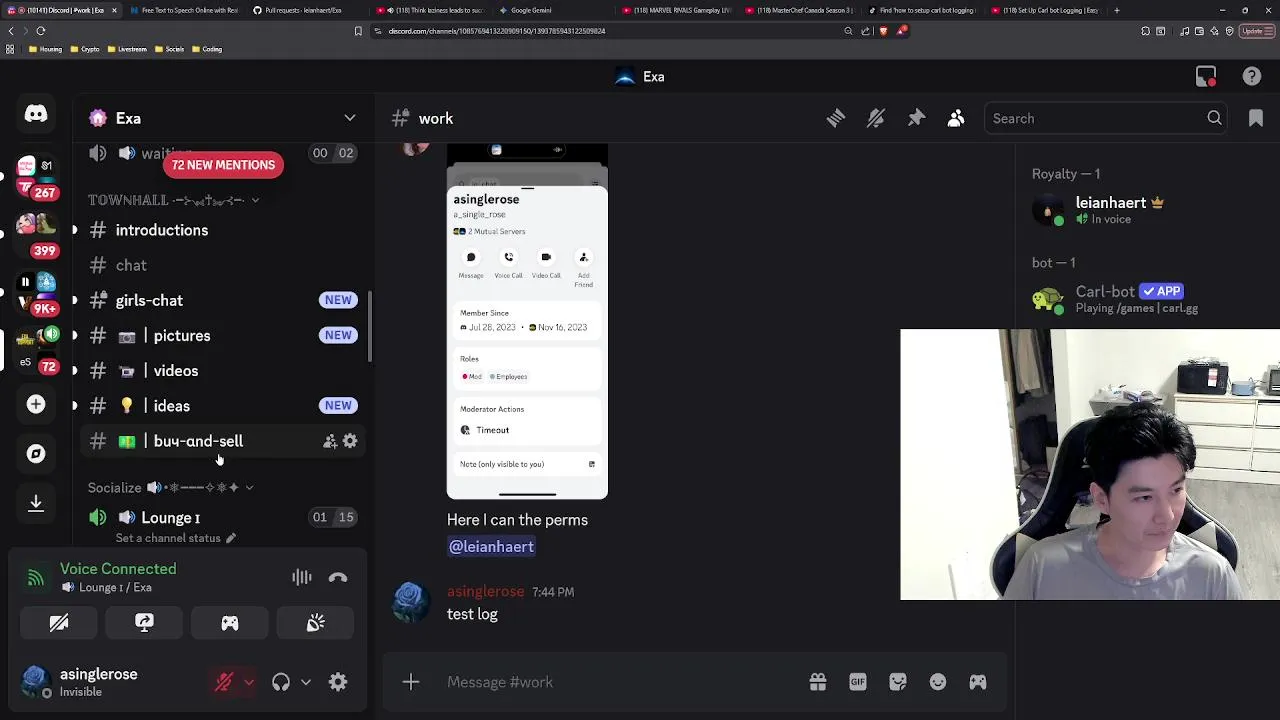Reload the page in browser toolbar
This screenshot has height=720, width=1280.
pyautogui.click(x=40, y=31)
